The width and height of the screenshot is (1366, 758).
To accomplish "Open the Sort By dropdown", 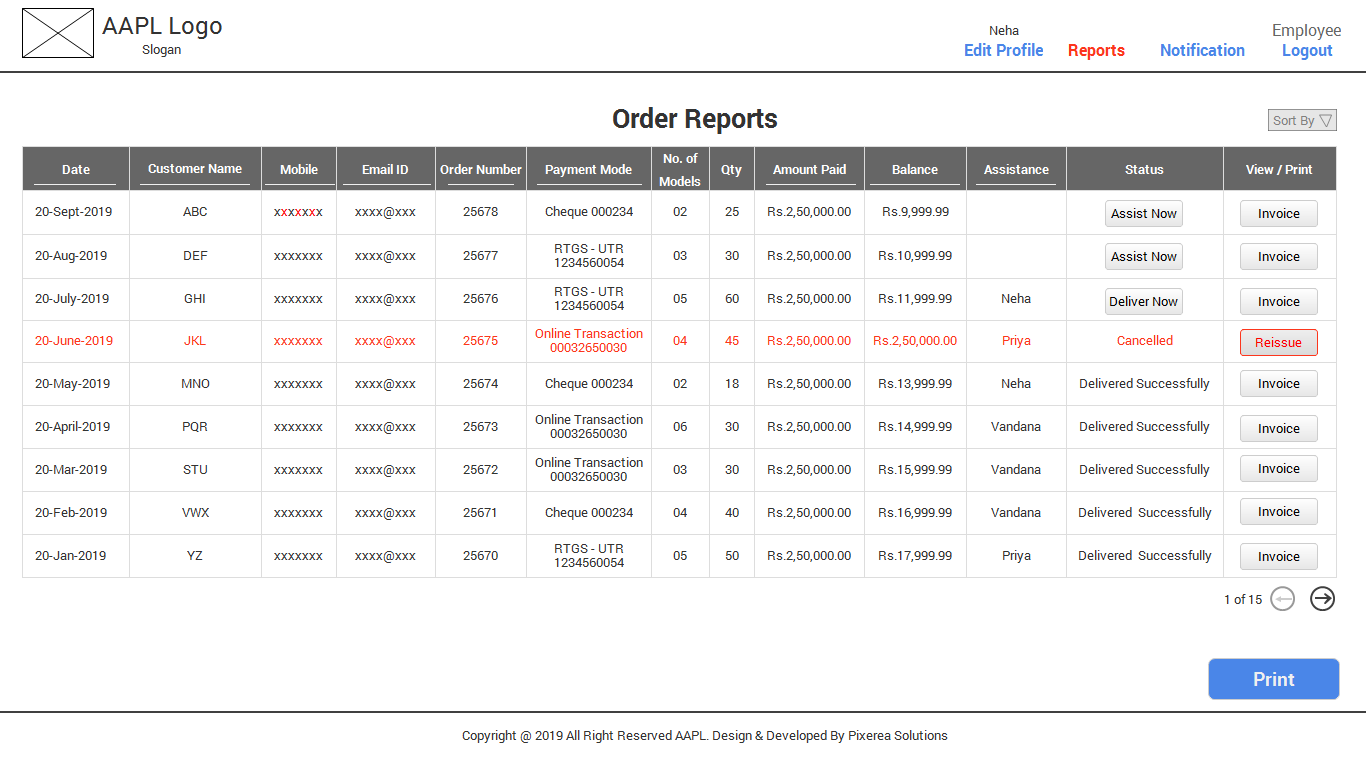I will click(x=1302, y=120).
